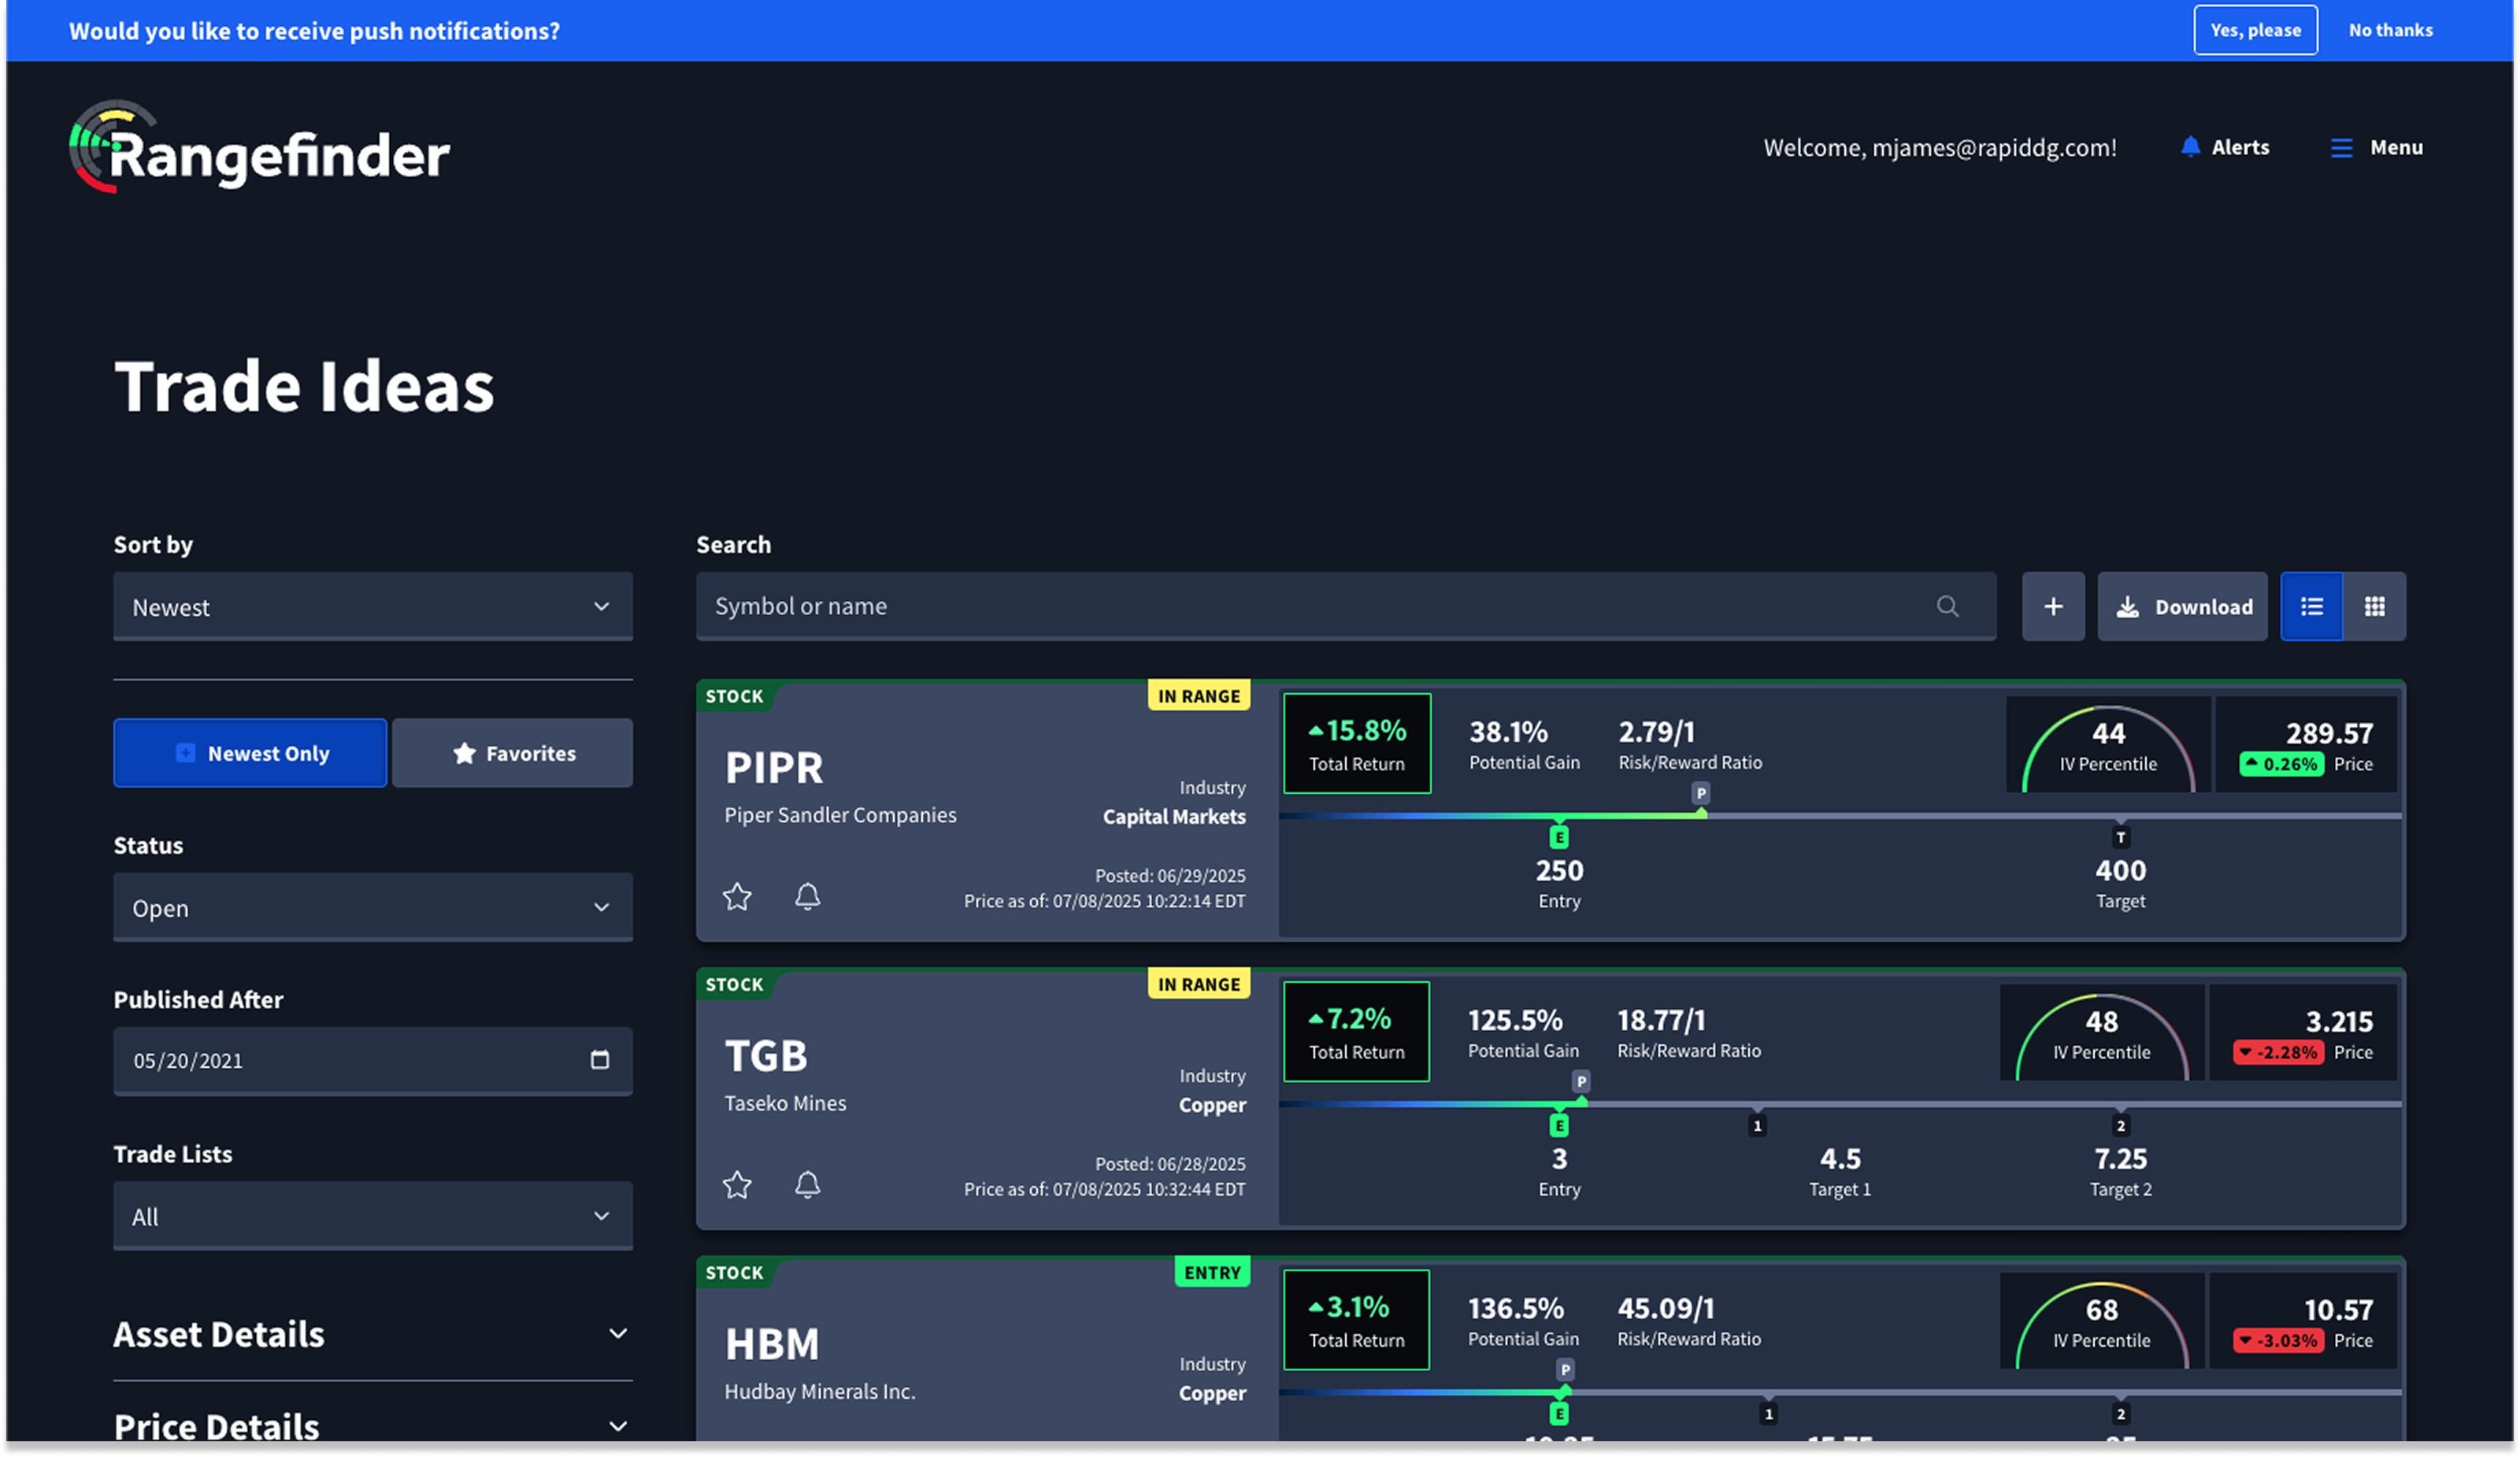Image resolution: width=2520 pixels, height=1457 pixels.
Task: Click the Download button
Action: point(2182,607)
